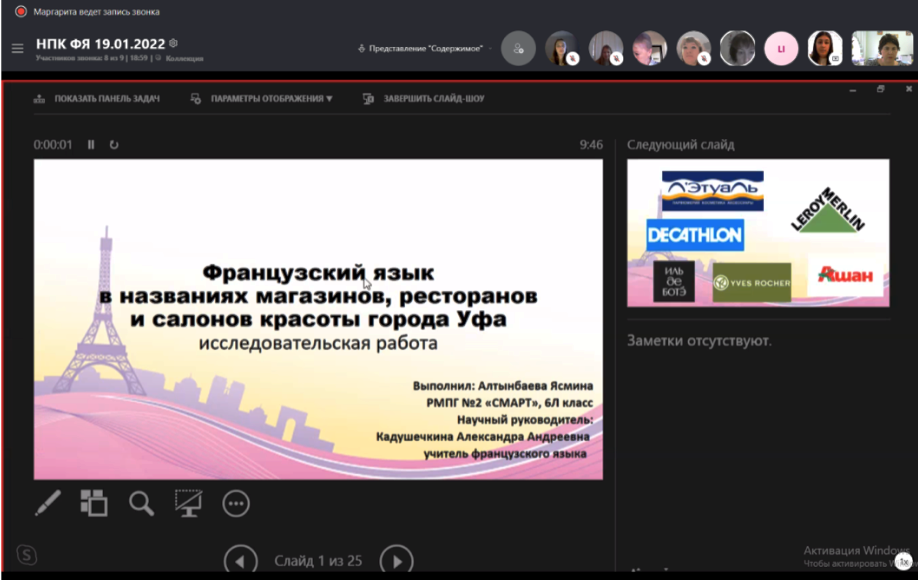Open more slideshow options ellipsis button
Screen dimensions: 918x580
click(236, 503)
